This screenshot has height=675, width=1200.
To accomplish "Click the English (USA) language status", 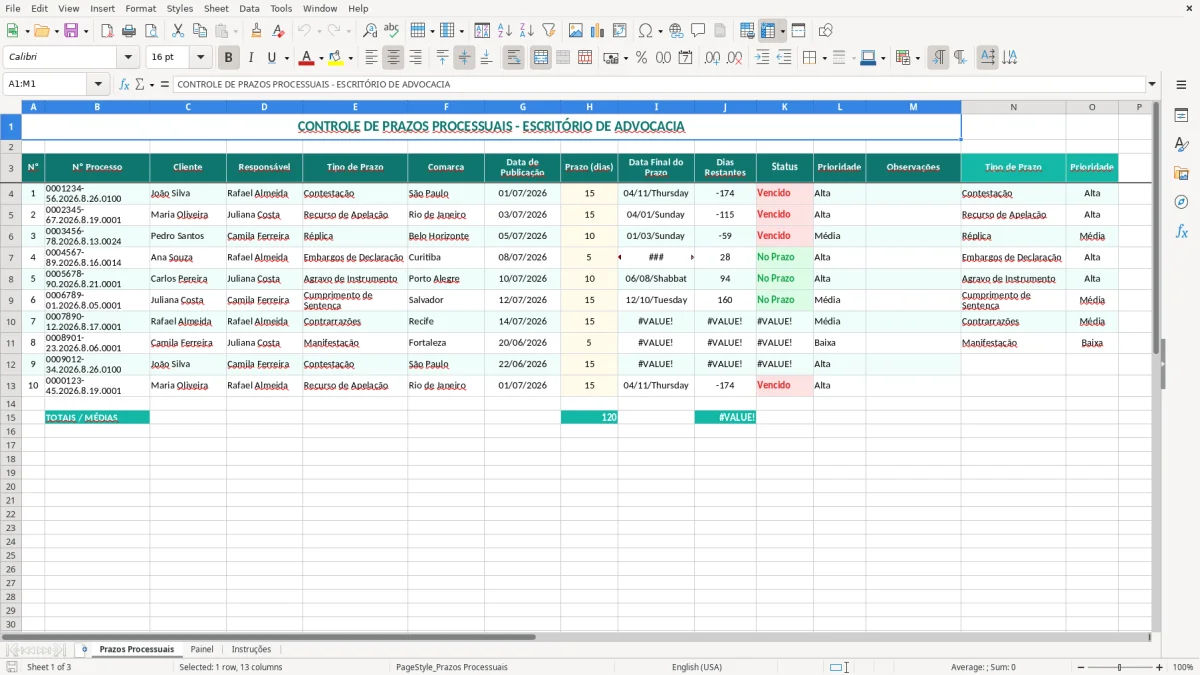I will coord(697,667).
